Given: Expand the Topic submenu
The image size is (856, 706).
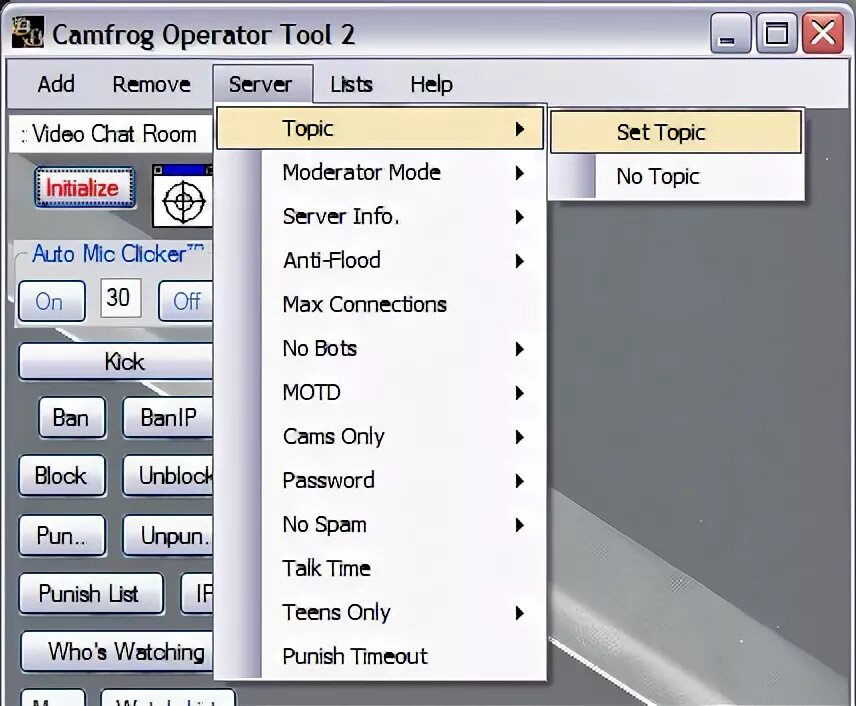Looking at the screenshot, I should [380, 128].
